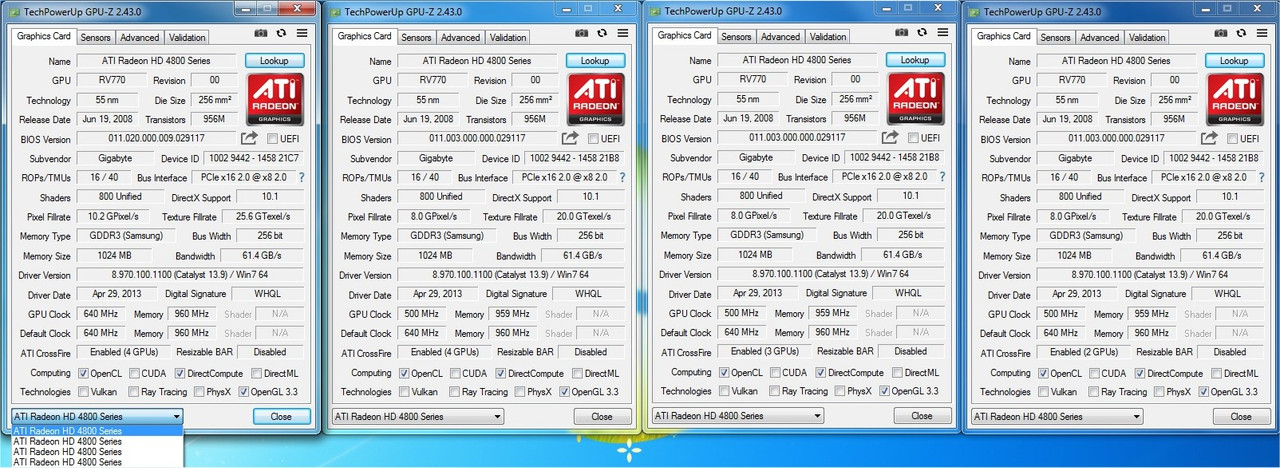
Task: Click the bus test question mark in 2 GPUs window
Action: (1260, 177)
